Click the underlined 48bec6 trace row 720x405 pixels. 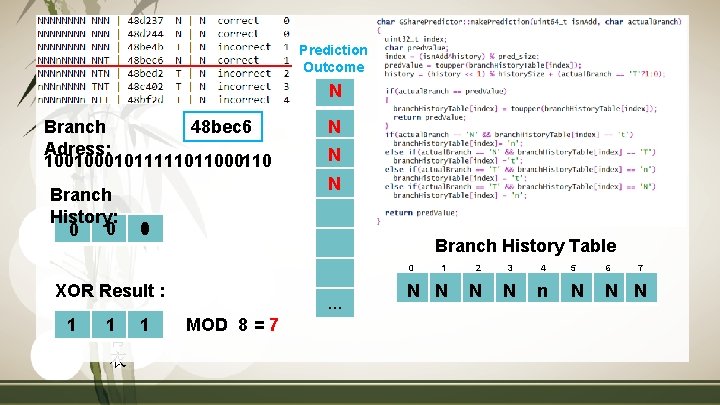[x=163, y=60]
